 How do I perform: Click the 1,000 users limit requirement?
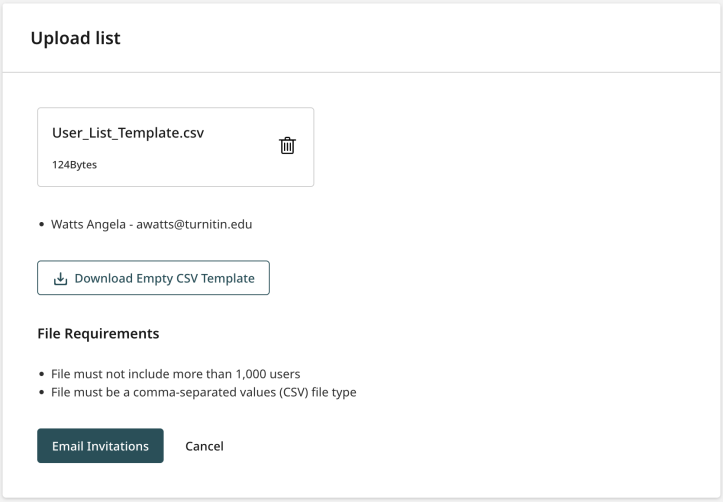[176, 374]
